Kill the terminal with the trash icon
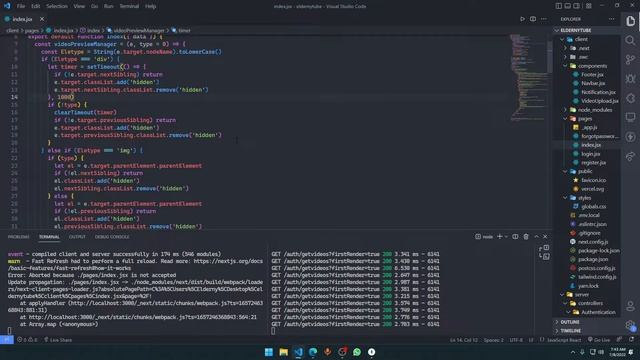Screen dimensions: 640x360 click(526, 237)
